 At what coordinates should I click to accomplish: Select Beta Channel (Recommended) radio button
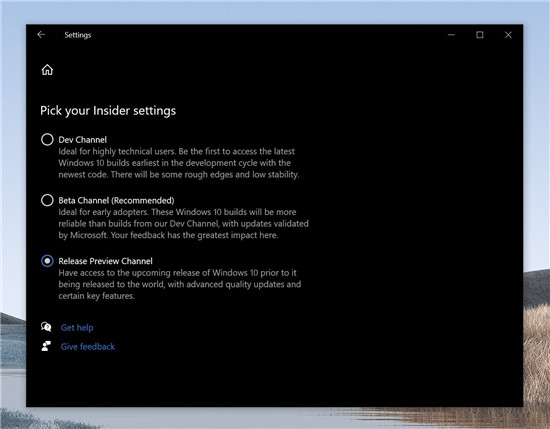tap(47, 200)
